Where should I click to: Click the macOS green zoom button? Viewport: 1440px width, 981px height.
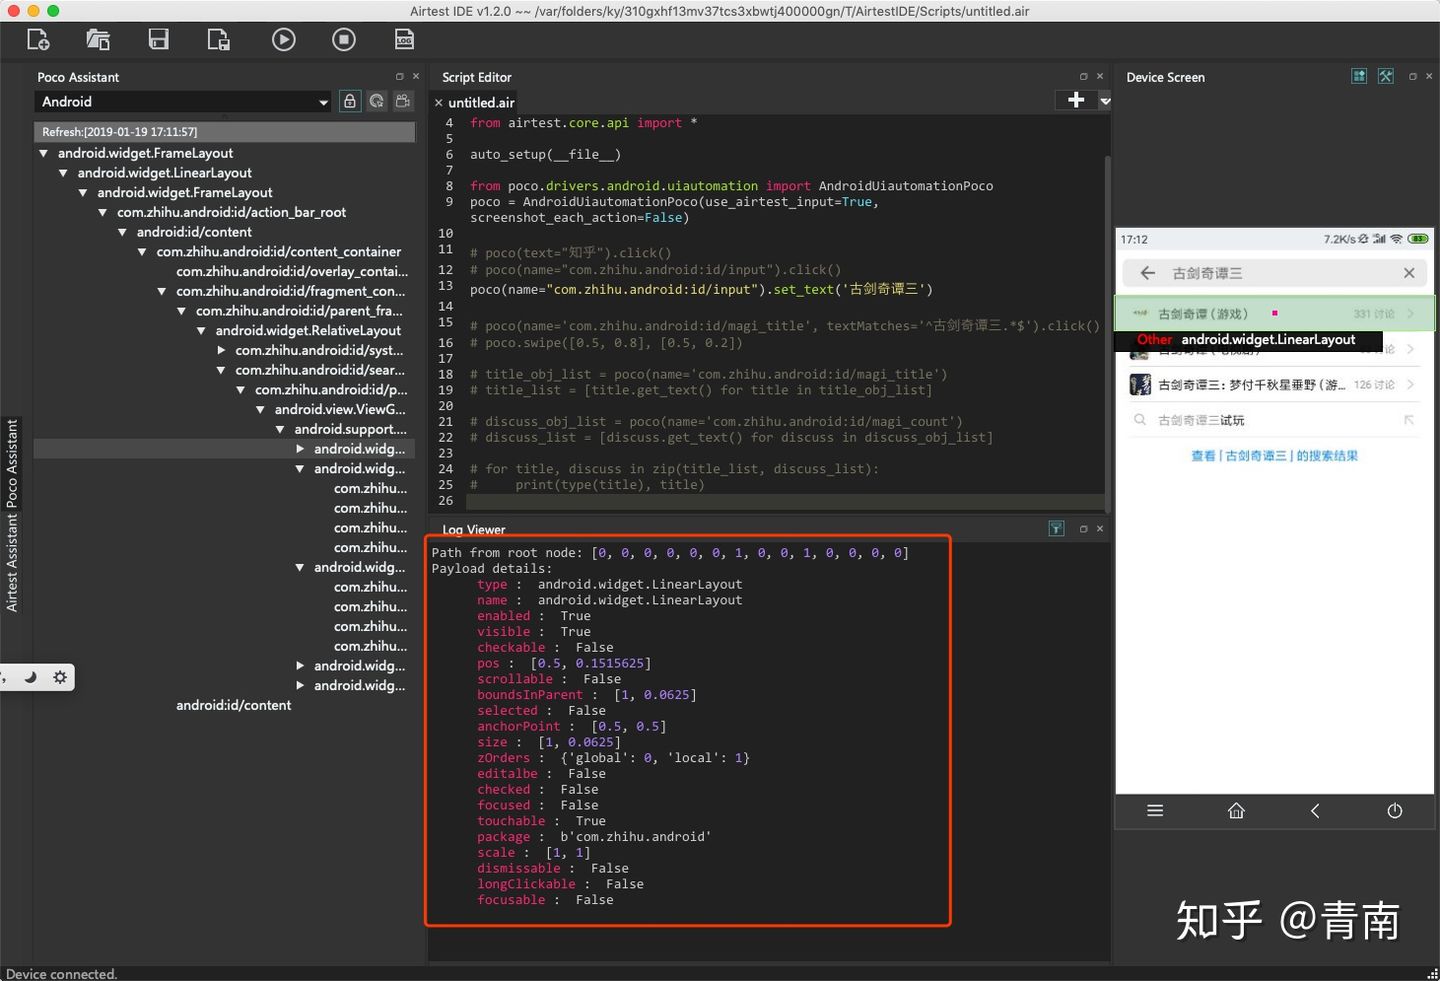pos(53,11)
